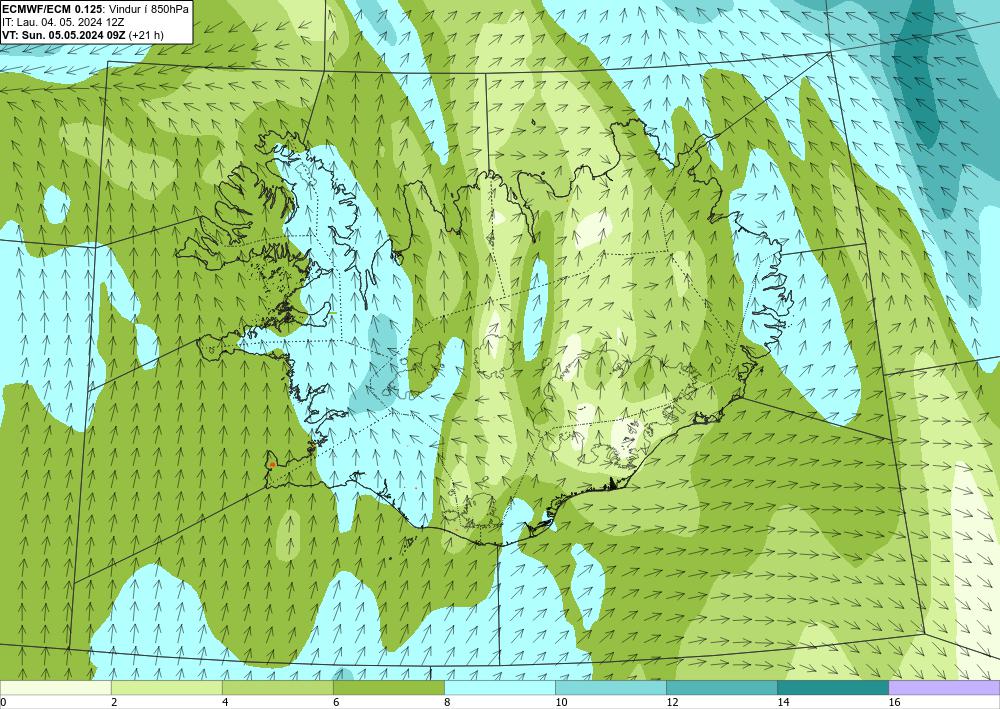Click the legend value label '14'
Viewport: 1000px width, 709px height.
pyautogui.click(x=783, y=702)
